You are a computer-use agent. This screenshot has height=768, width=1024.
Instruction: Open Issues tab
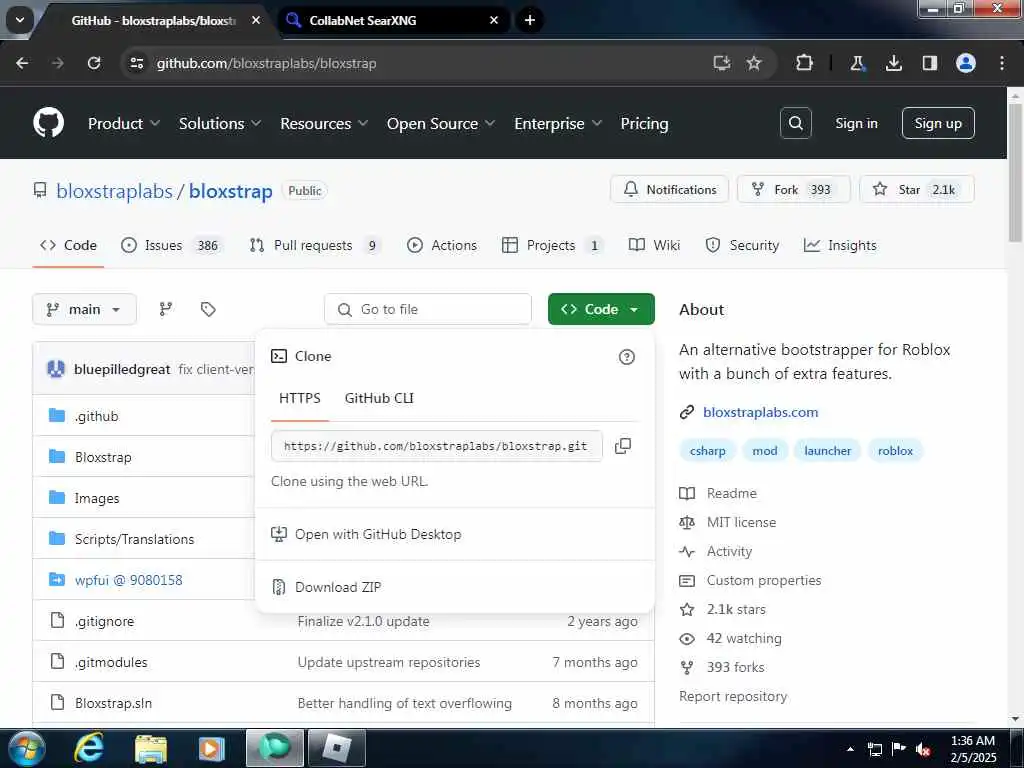click(x=172, y=245)
